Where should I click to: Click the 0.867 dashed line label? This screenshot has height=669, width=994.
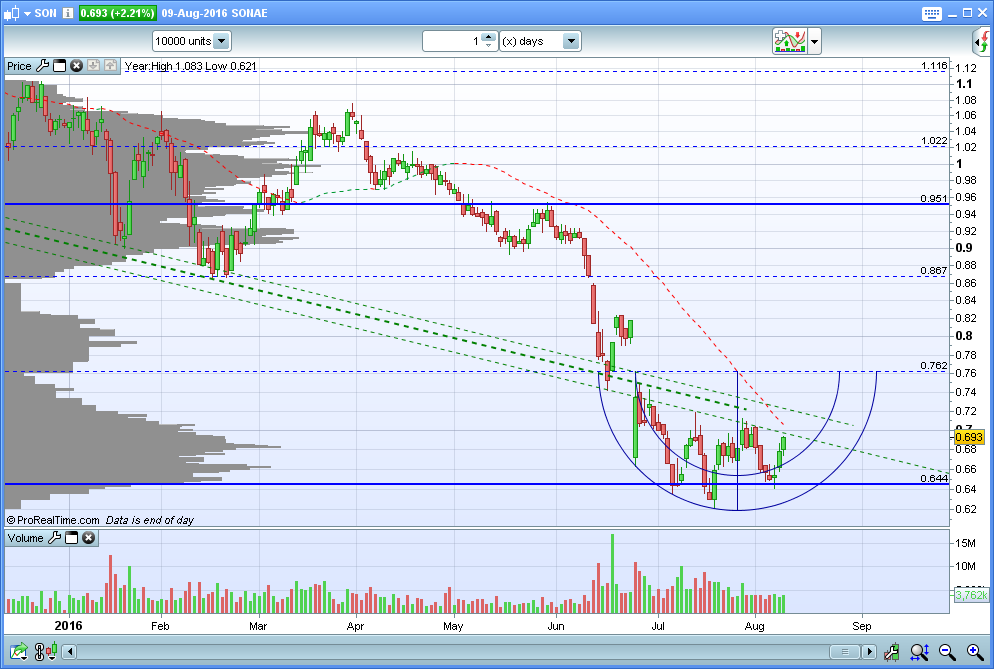click(934, 271)
